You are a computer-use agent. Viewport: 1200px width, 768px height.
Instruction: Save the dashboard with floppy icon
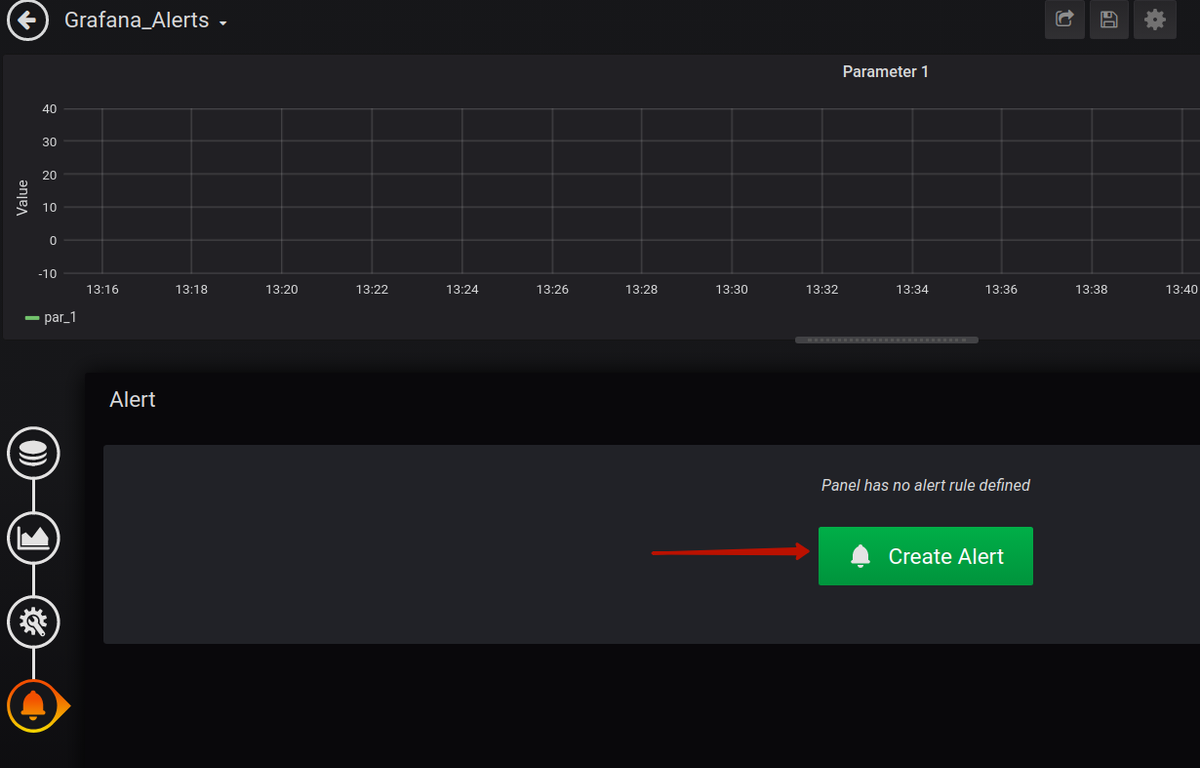(1108, 20)
